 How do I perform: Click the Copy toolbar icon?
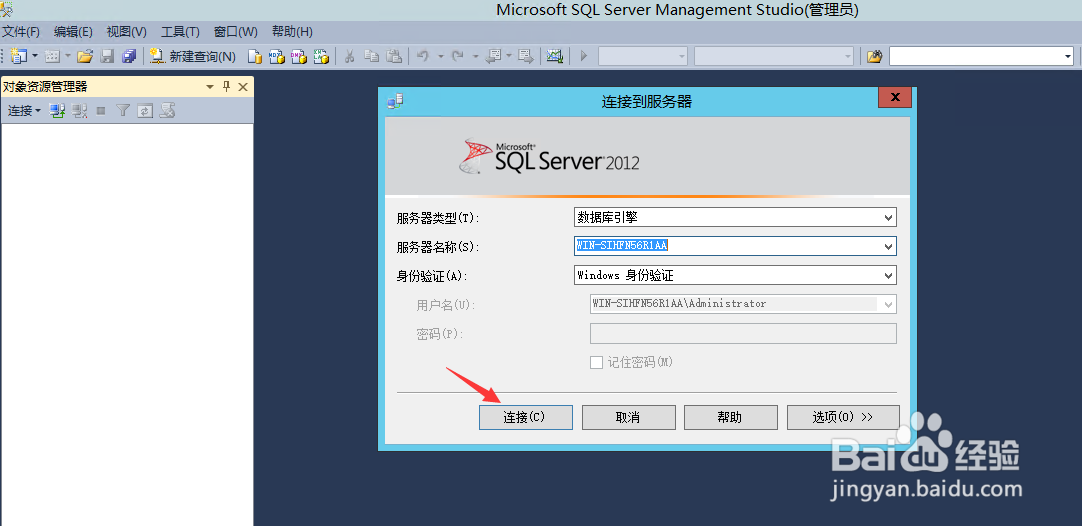(x=371, y=57)
